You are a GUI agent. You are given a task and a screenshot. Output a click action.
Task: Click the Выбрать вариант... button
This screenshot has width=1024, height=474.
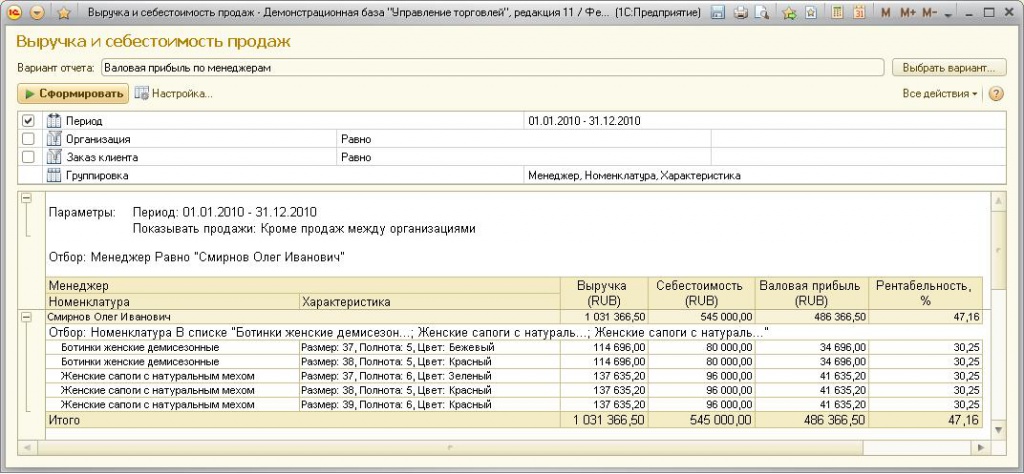pyautogui.click(x=949, y=67)
